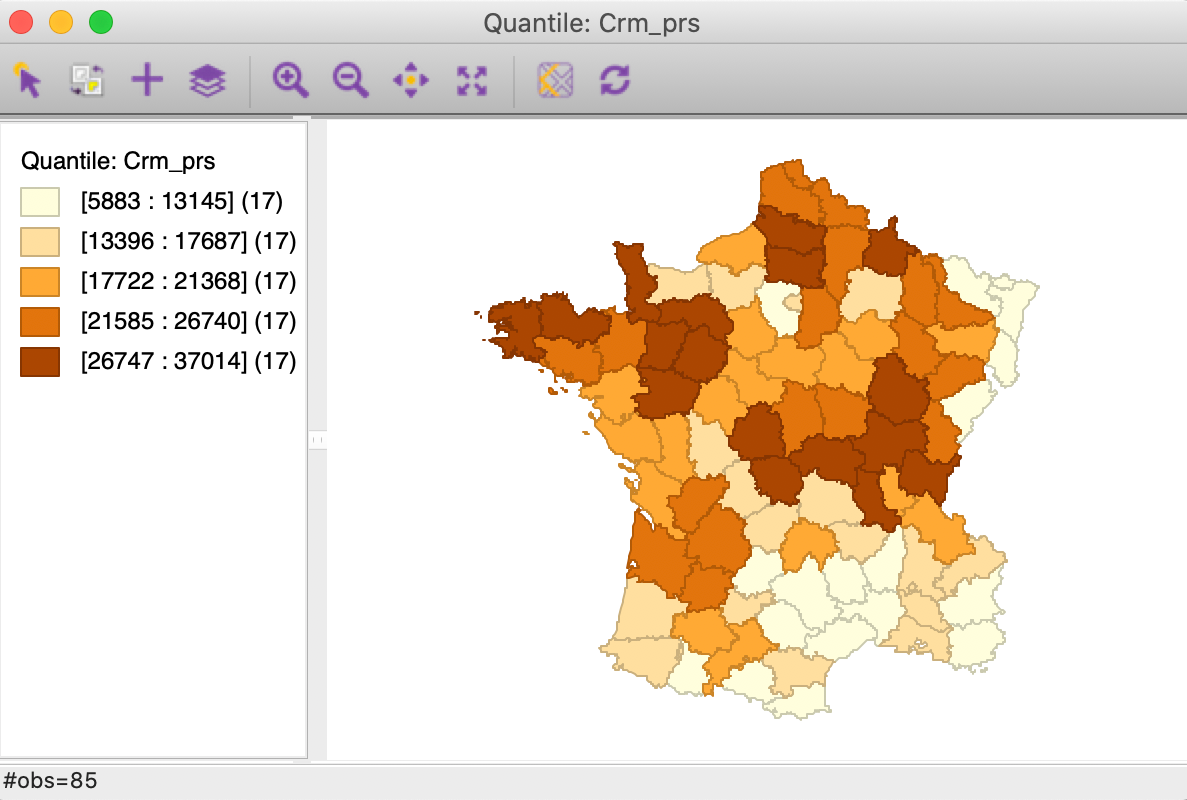Click the full extent fit icon
Viewport: 1187px width, 800px height.
point(472,80)
